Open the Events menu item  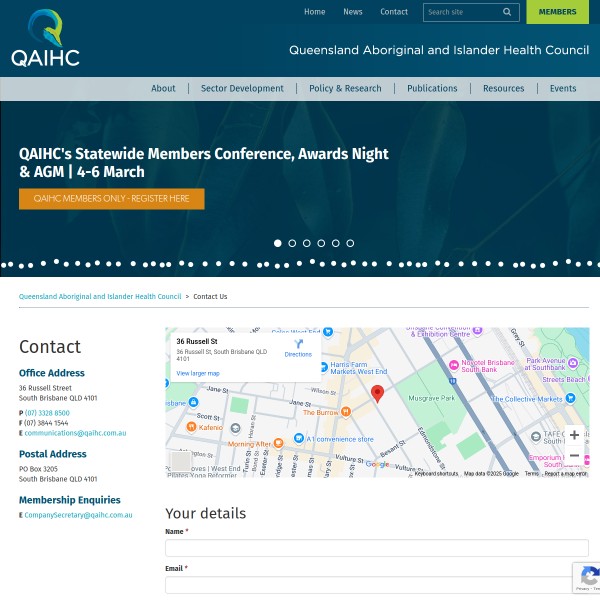click(563, 88)
